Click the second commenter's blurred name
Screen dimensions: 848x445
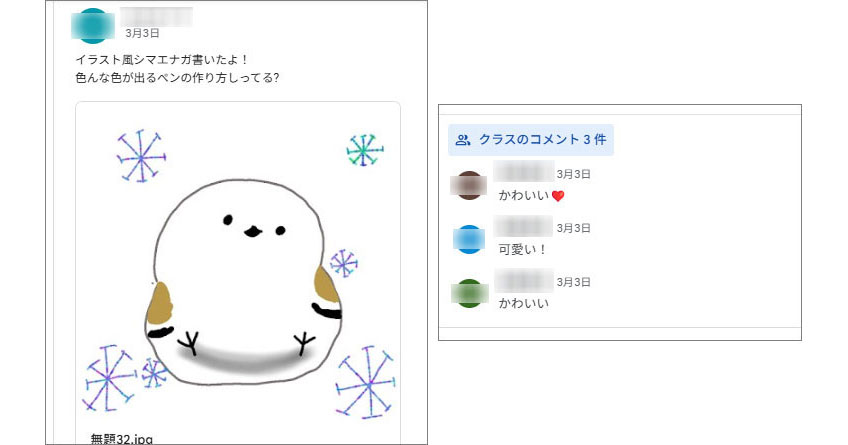coord(523,226)
